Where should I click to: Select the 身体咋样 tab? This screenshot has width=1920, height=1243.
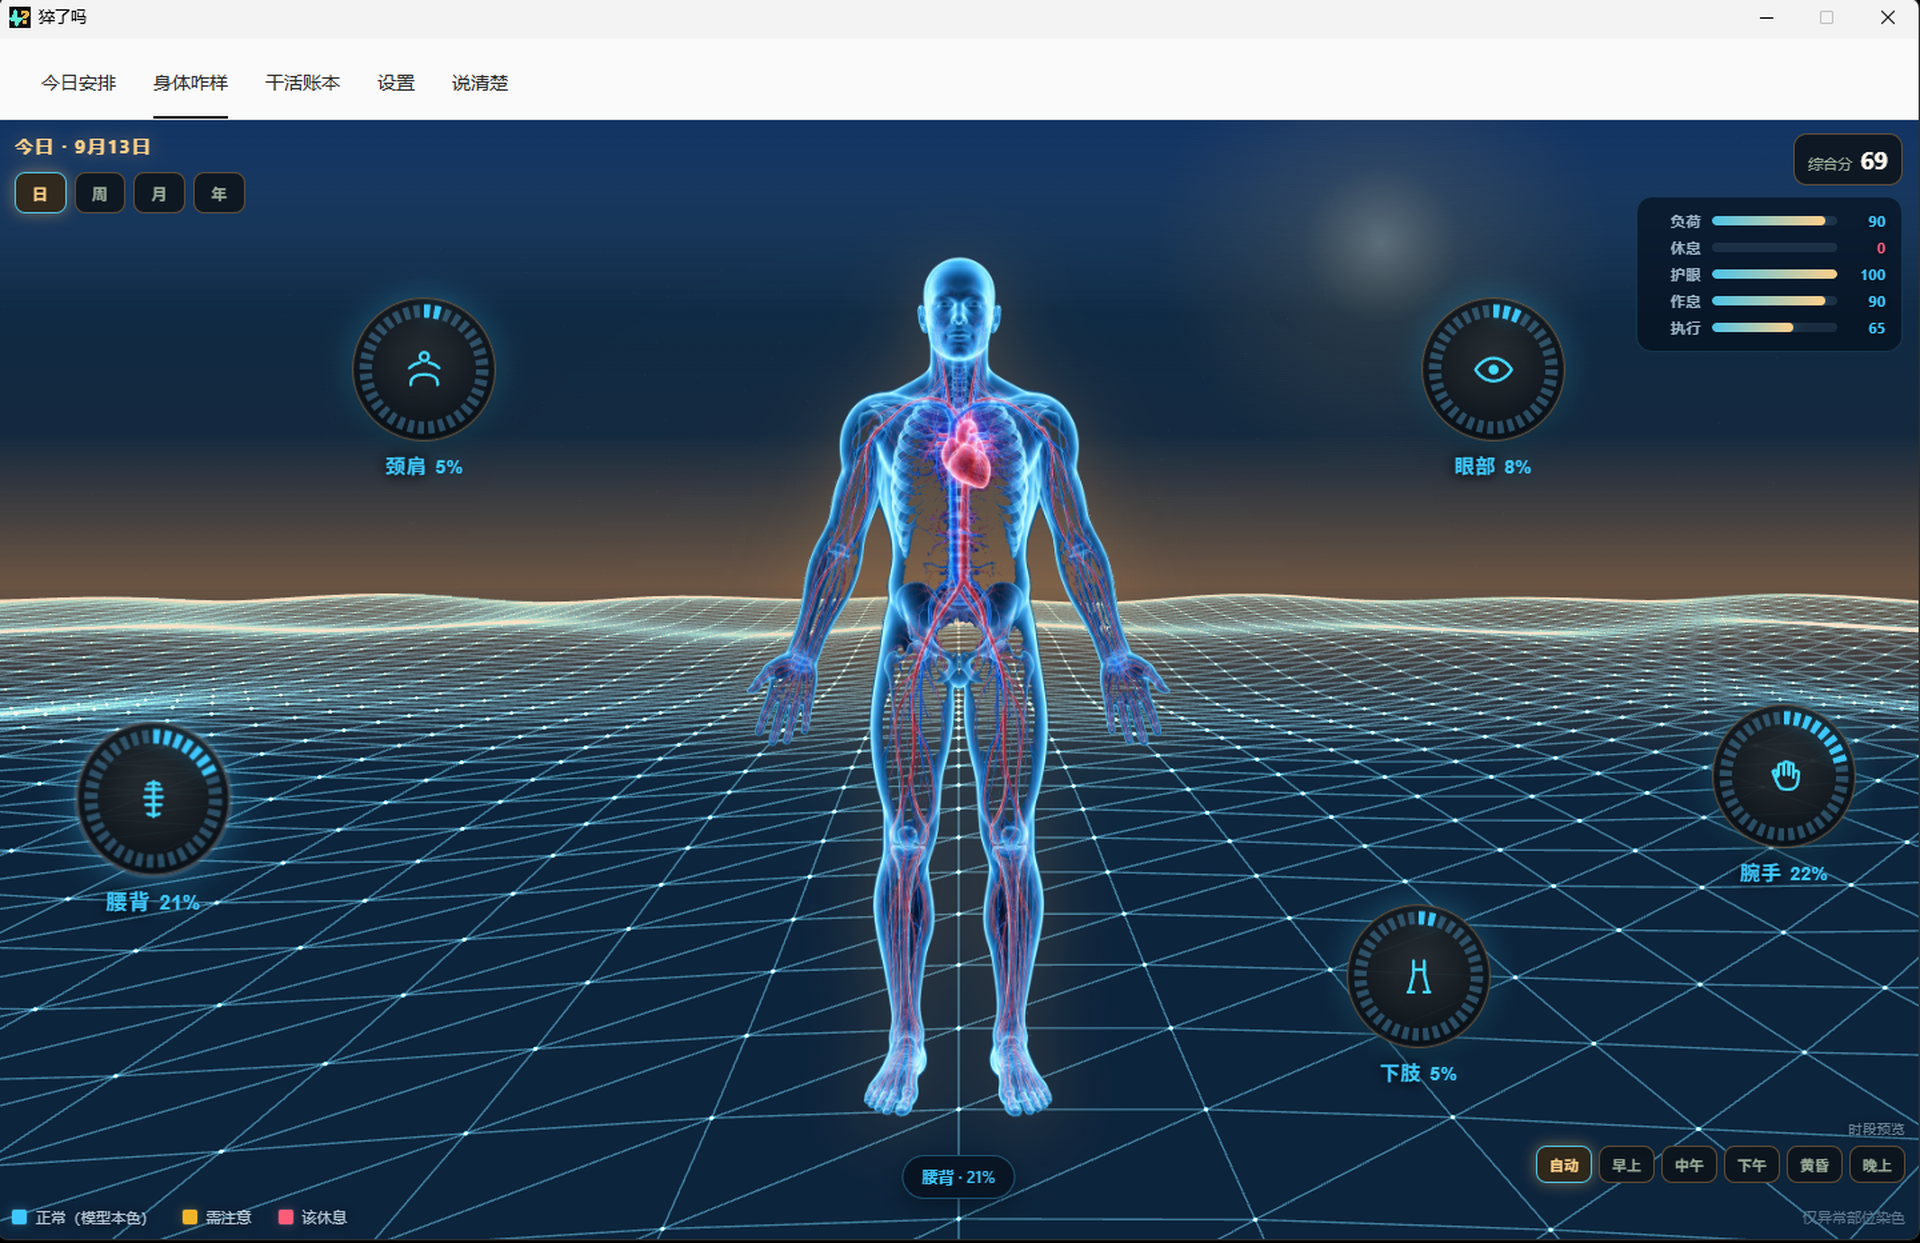[x=190, y=83]
